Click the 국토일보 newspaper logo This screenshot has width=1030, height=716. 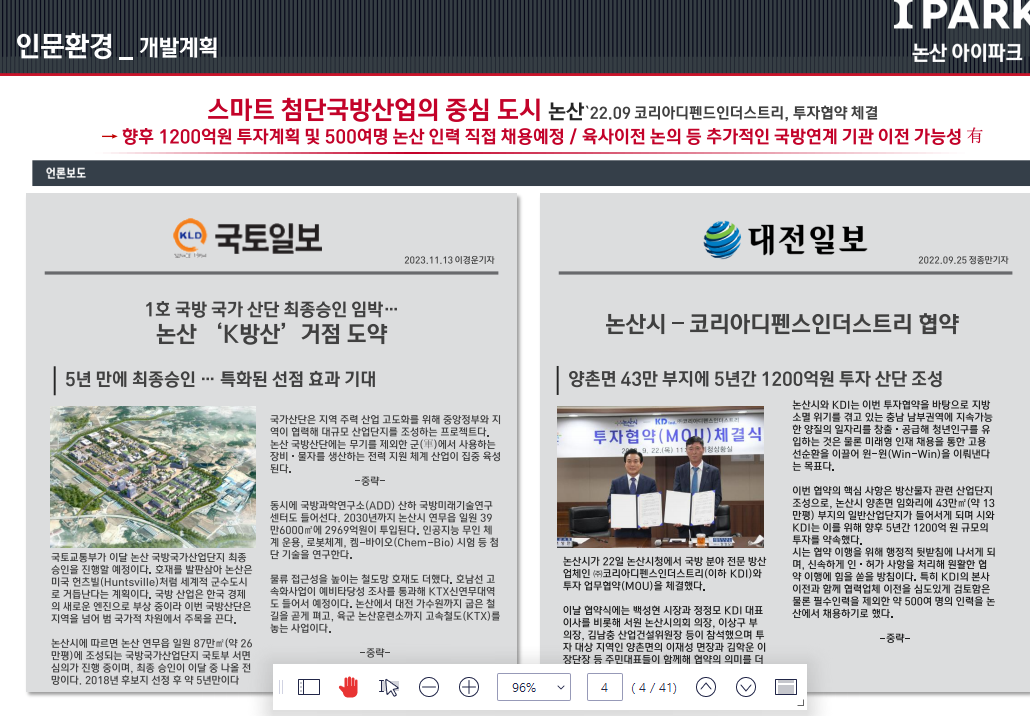coord(248,238)
